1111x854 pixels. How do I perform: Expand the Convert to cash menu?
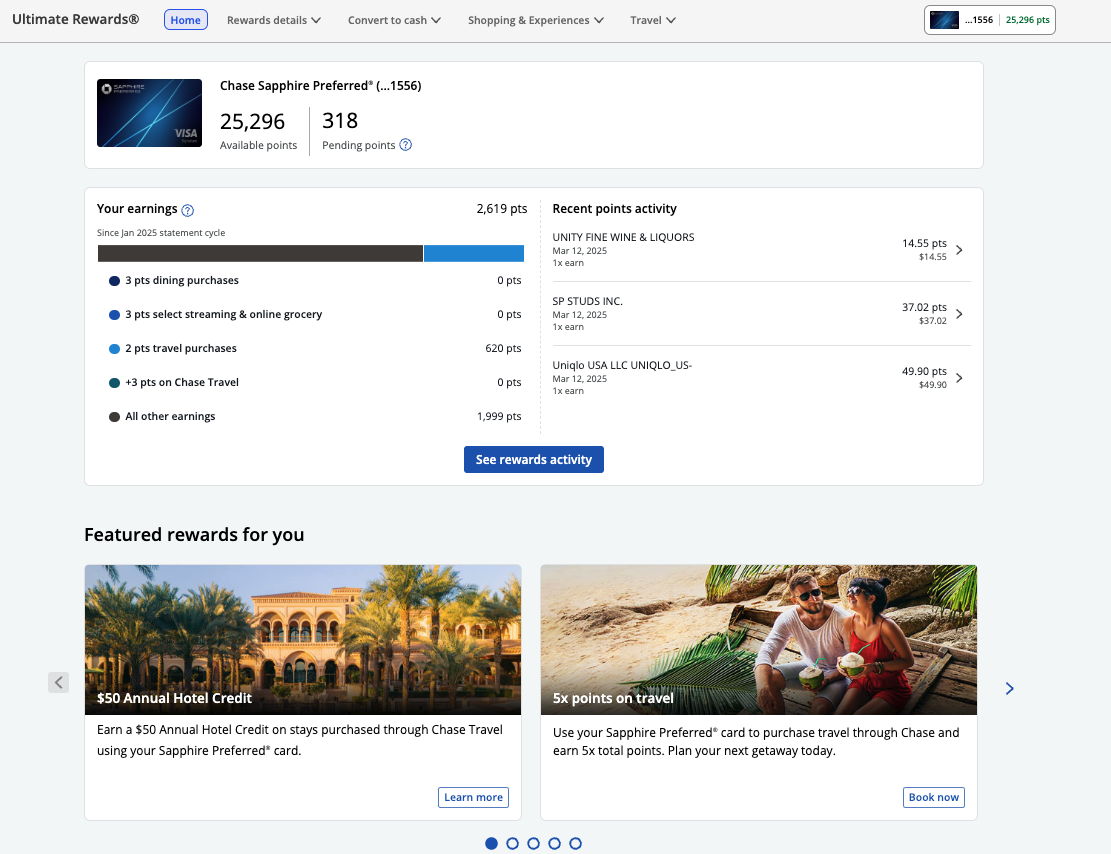pyautogui.click(x=395, y=20)
